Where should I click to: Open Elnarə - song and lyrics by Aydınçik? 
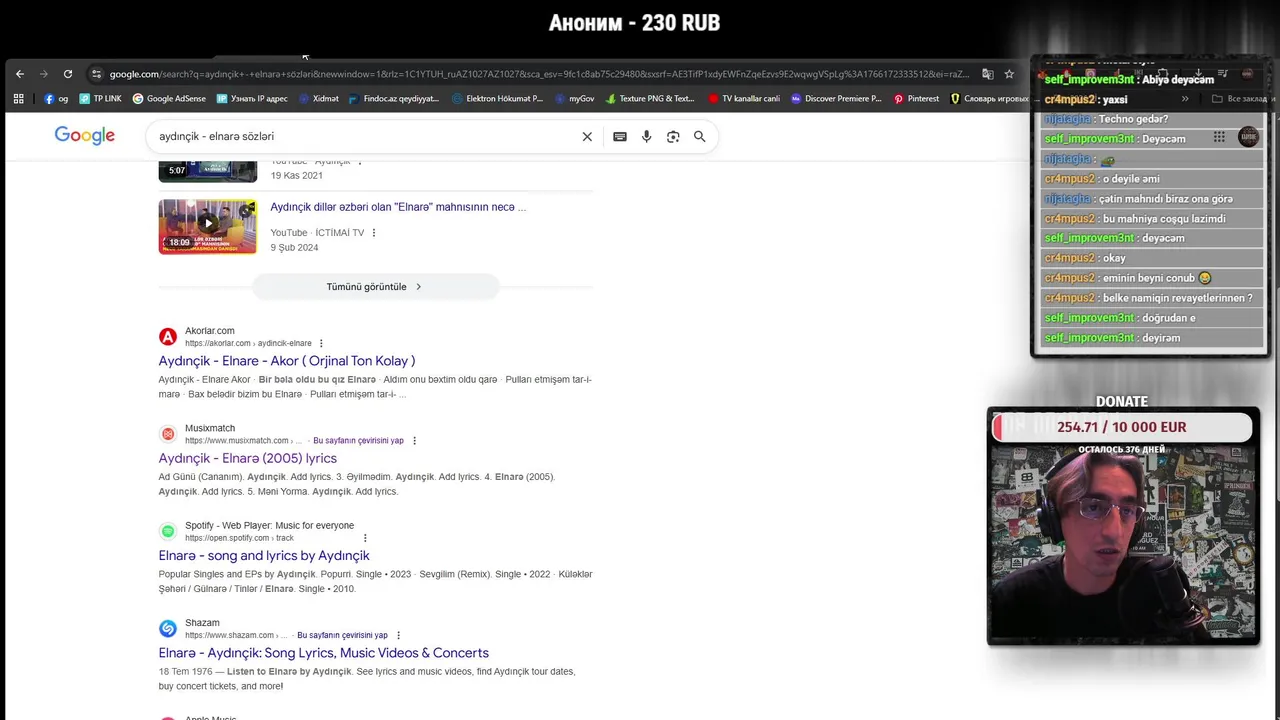point(264,556)
